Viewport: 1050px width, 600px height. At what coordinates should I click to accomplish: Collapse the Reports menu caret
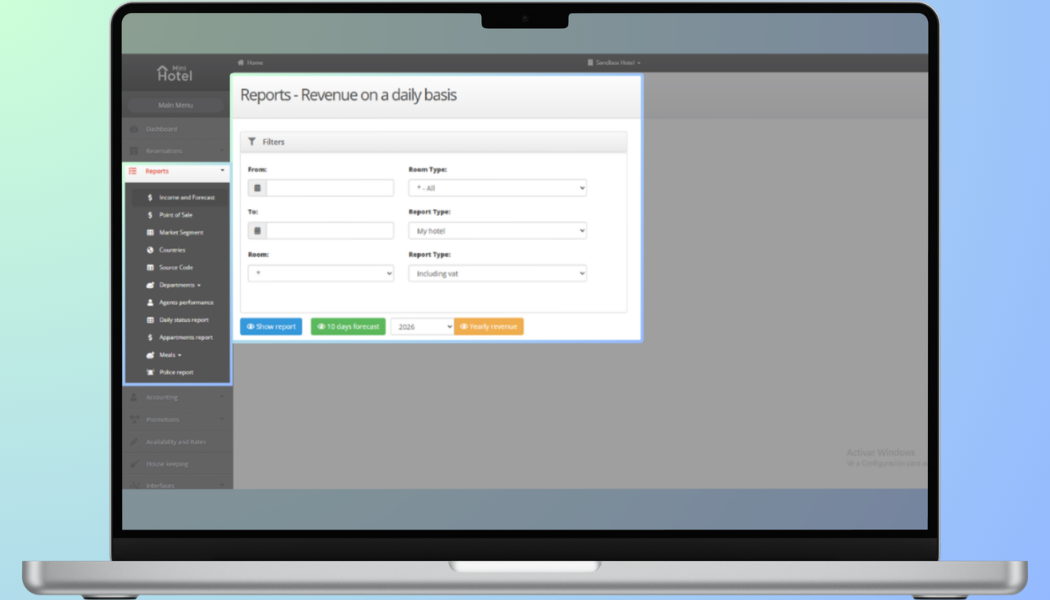click(x=222, y=171)
